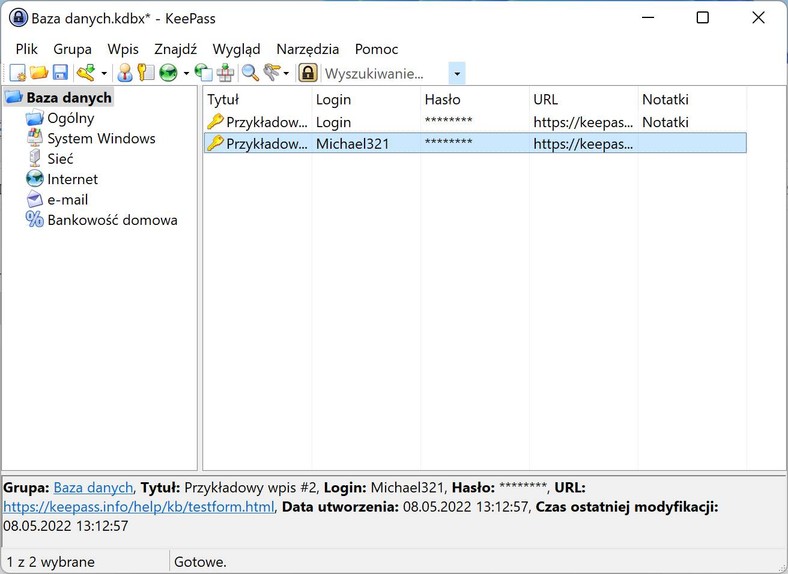
Task: Open the quick search box dropdown
Action: tap(457, 73)
